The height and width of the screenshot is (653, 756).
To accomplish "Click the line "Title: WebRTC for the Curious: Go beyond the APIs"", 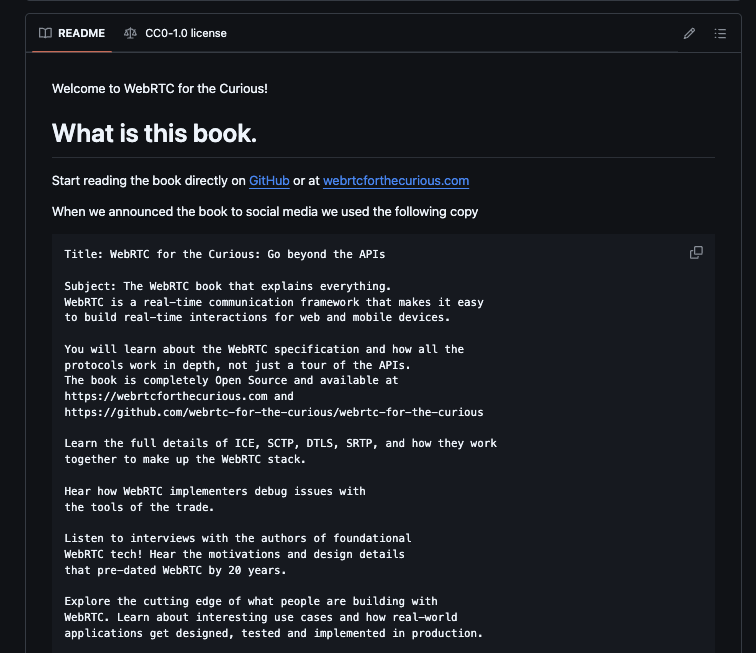I will click(x=225, y=254).
